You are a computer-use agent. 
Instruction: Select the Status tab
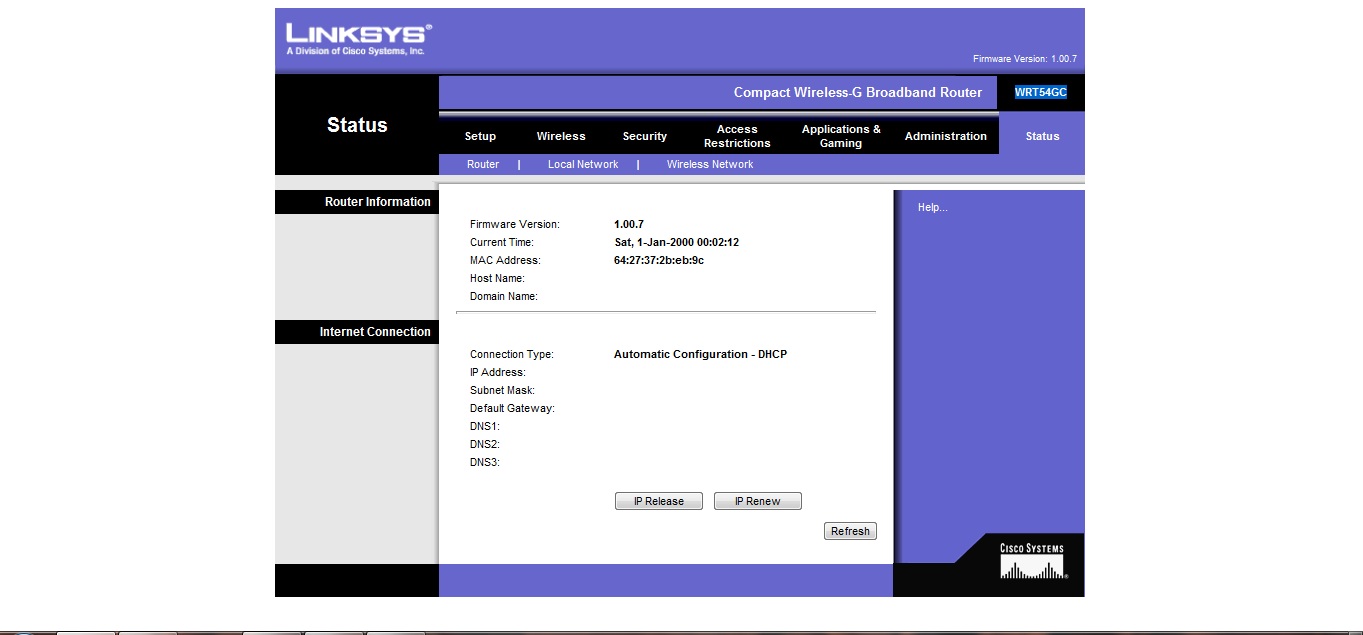click(x=1042, y=136)
